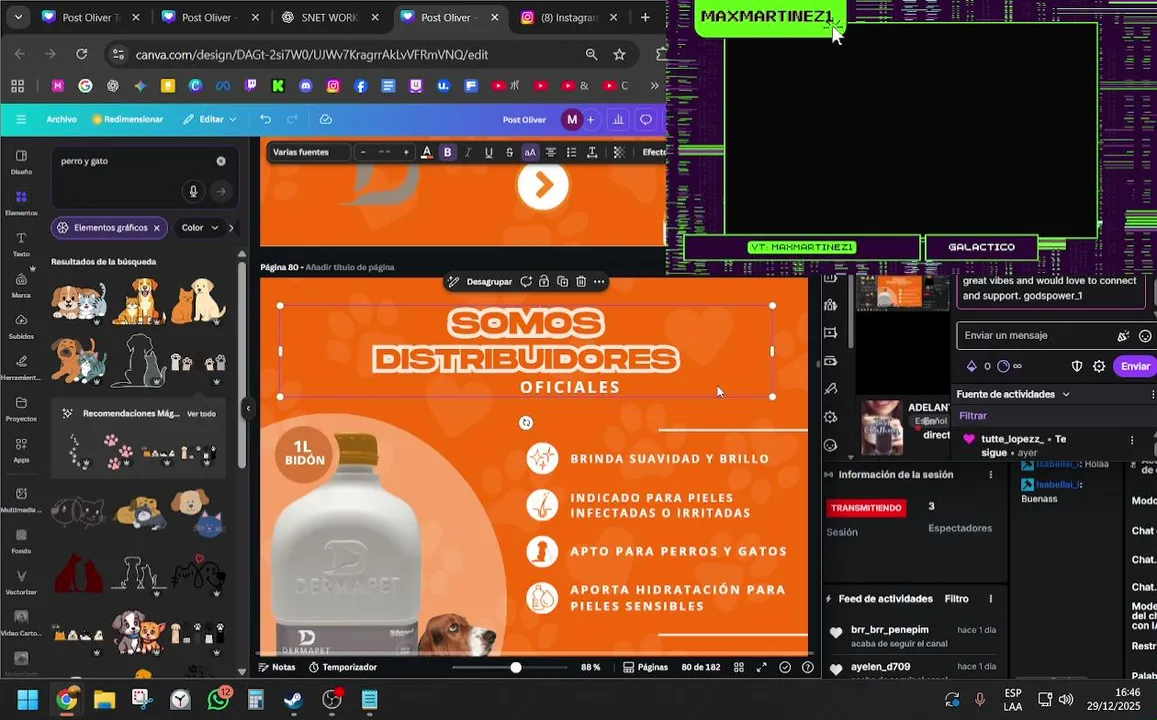Switch to the Instagram browser tab
This screenshot has width=1157, height=720.
point(568,18)
